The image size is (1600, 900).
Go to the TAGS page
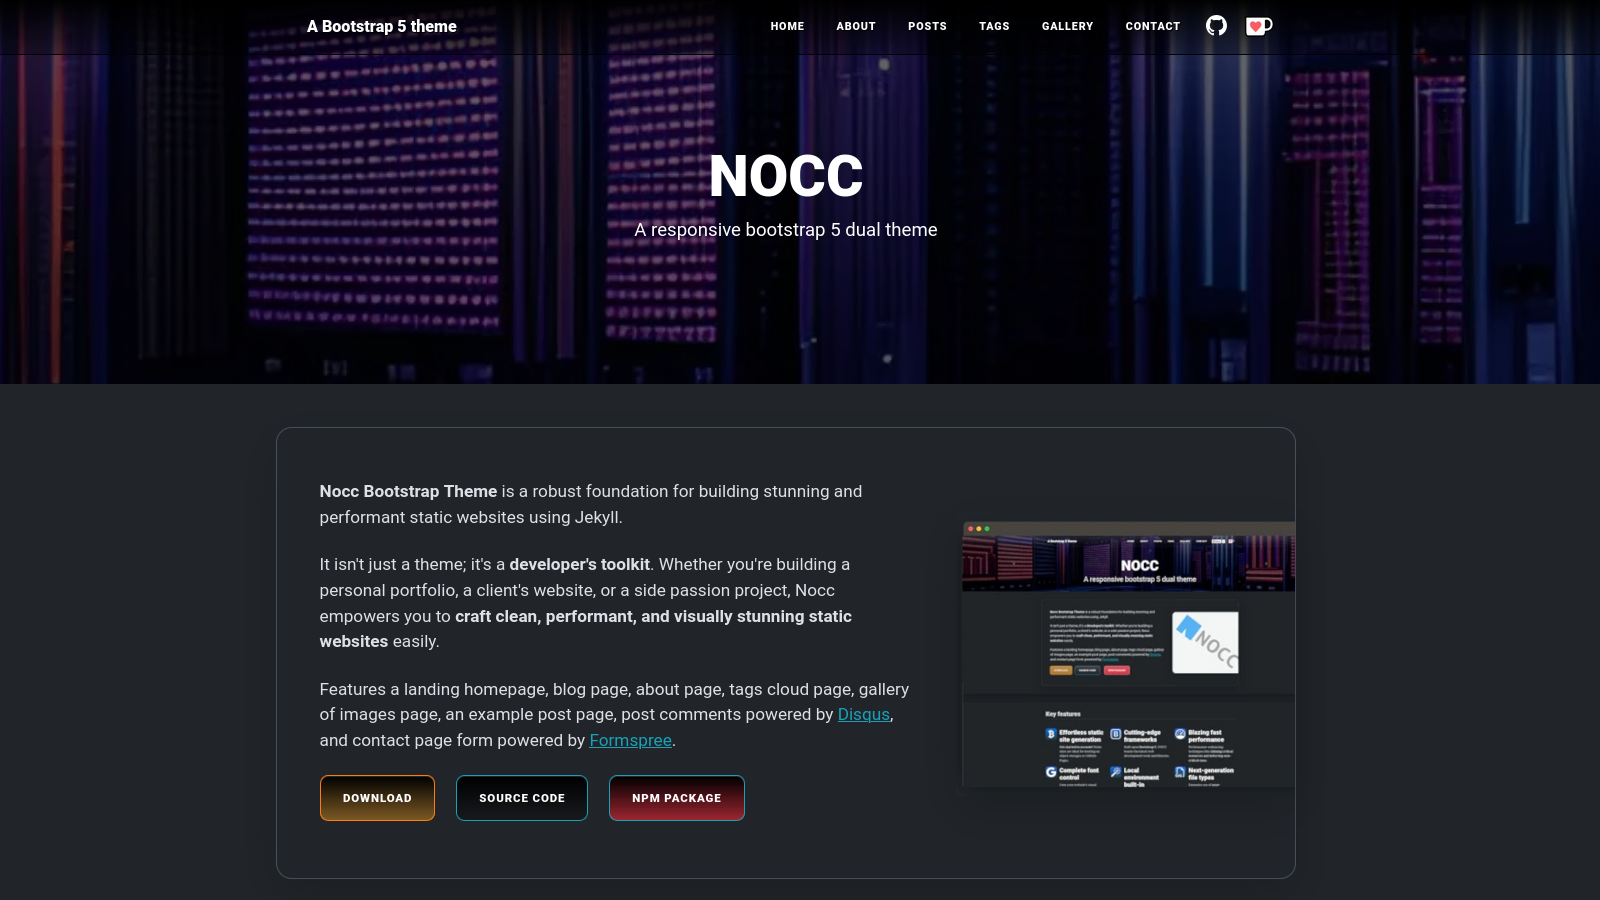point(994,26)
